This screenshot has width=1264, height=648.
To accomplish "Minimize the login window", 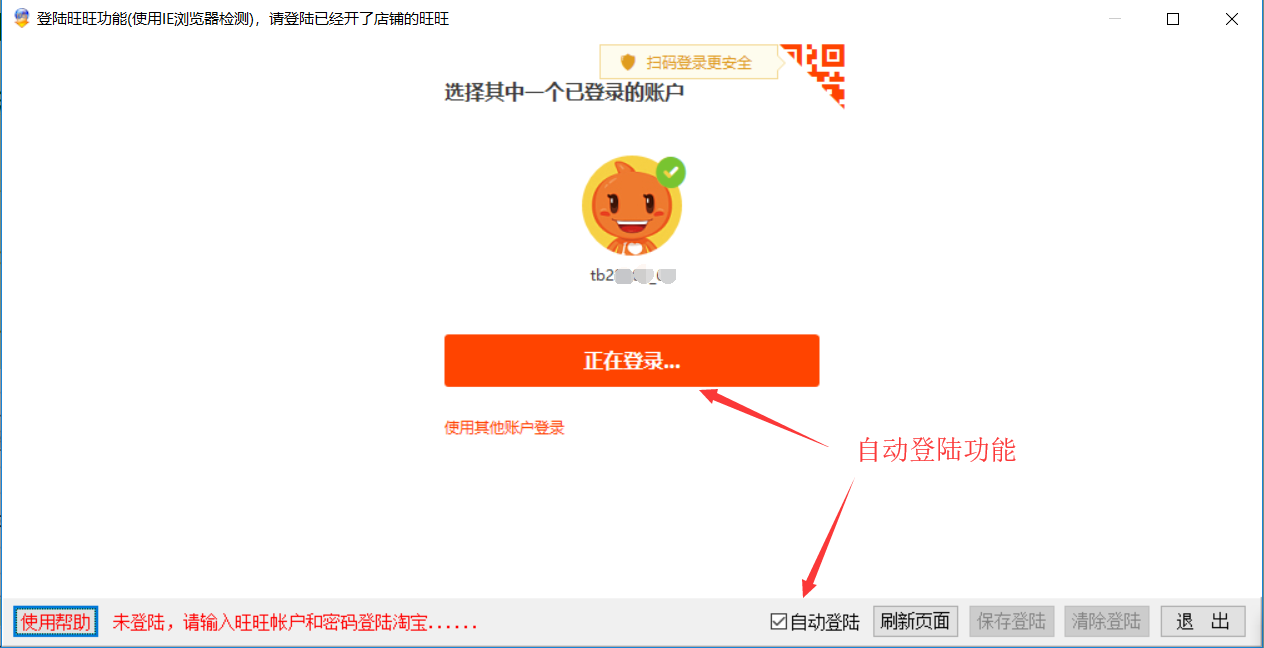I will pyautogui.click(x=1118, y=18).
